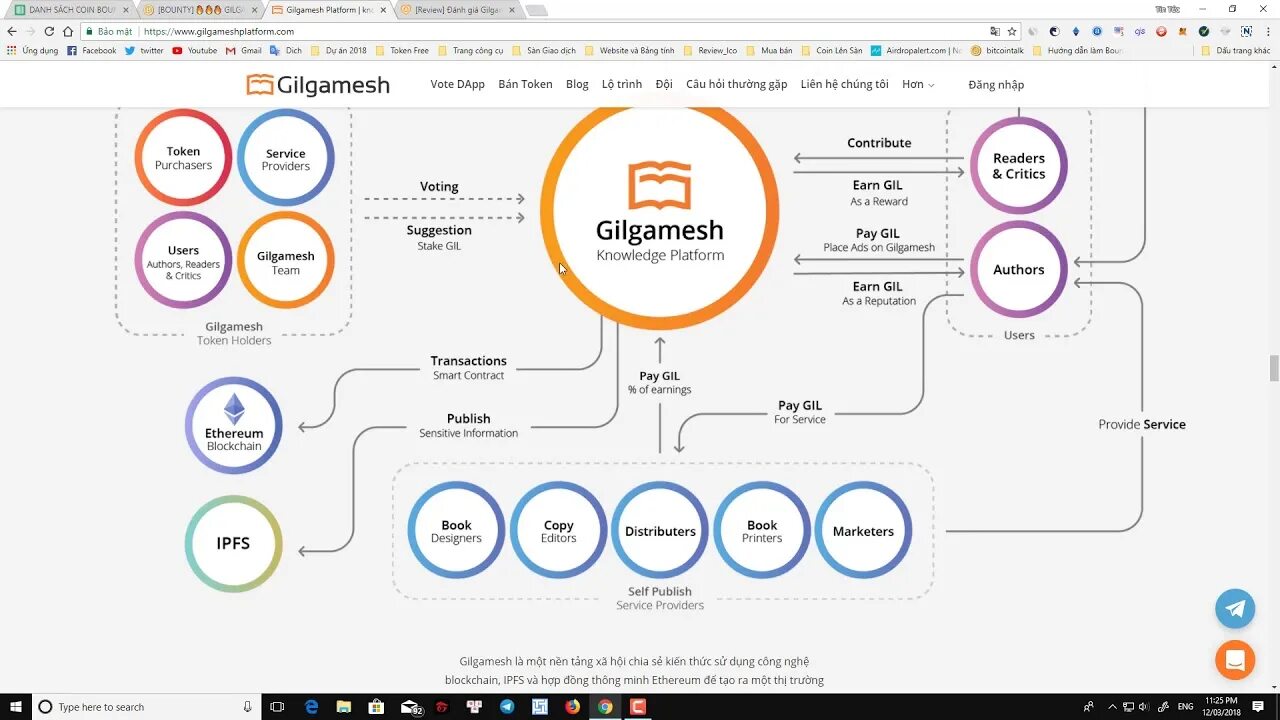Image resolution: width=1280 pixels, height=720 pixels.
Task: Click the Marketers circle in the diagram
Action: pyautogui.click(x=863, y=531)
